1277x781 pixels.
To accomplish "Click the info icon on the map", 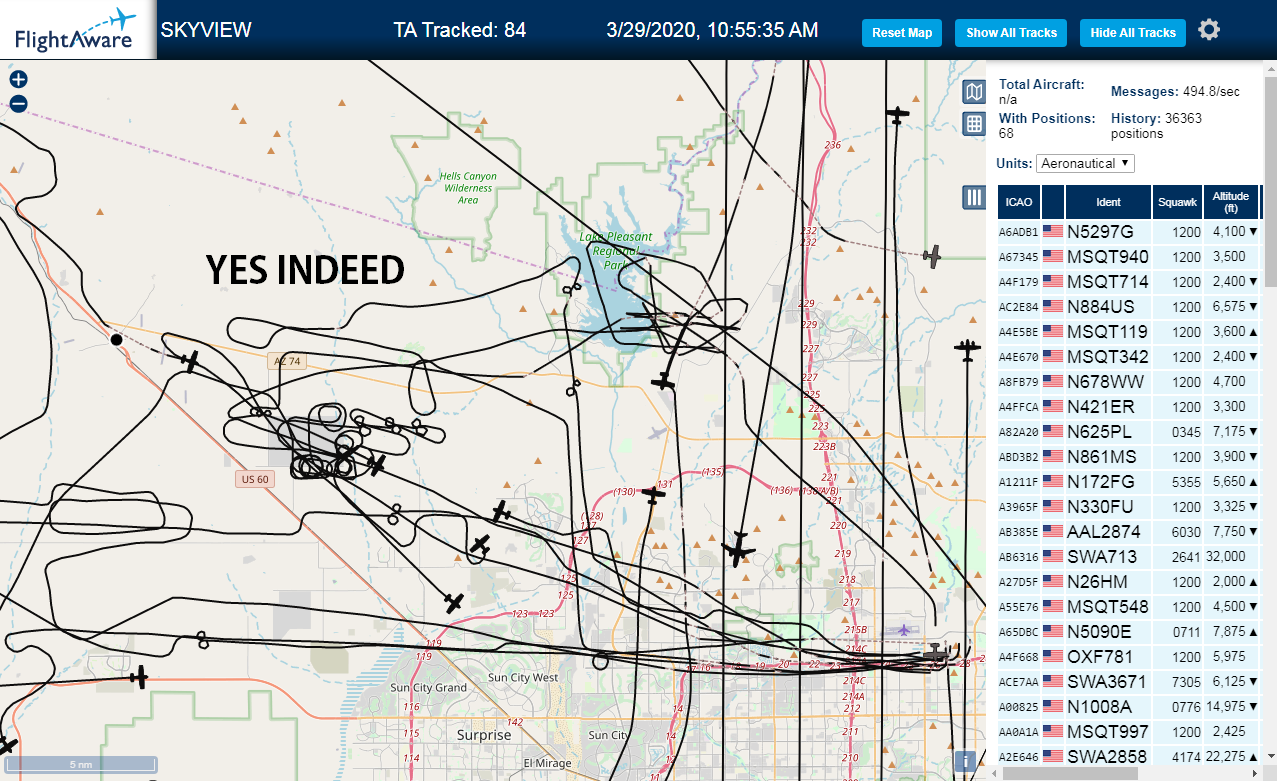I will coord(966,761).
